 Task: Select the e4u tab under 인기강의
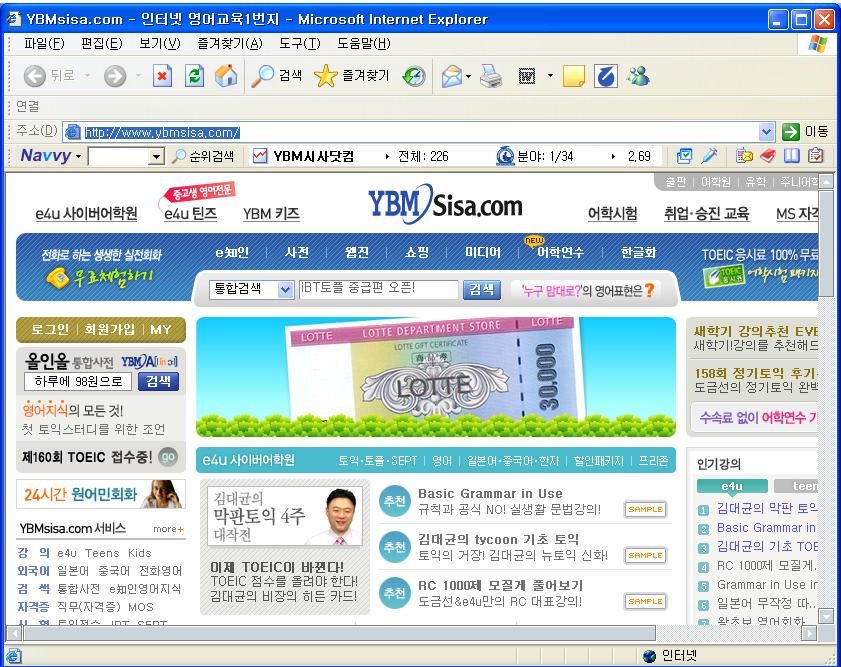[732, 486]
